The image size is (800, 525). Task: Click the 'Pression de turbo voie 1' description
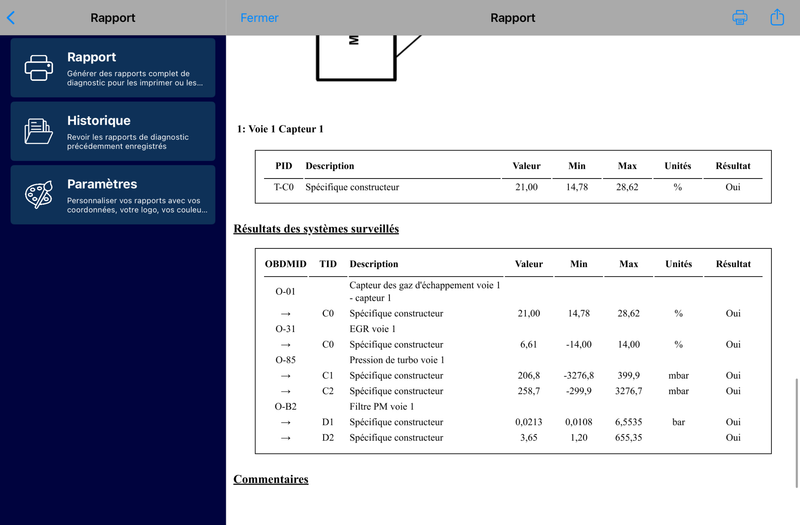point(397,360)
